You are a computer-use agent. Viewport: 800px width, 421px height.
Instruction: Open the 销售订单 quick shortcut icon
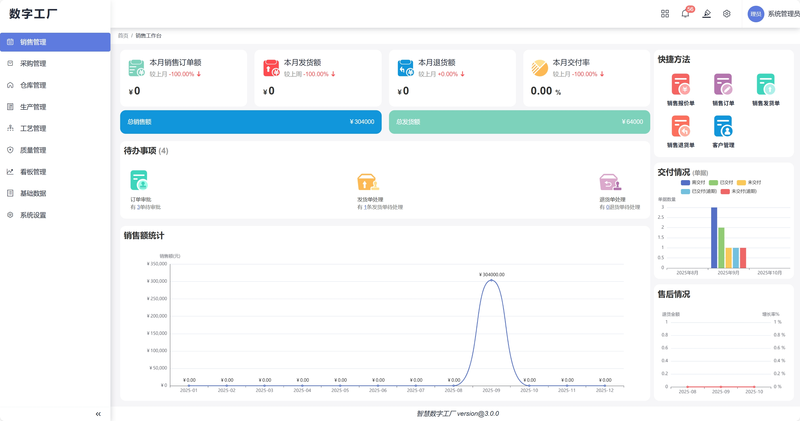723,85
